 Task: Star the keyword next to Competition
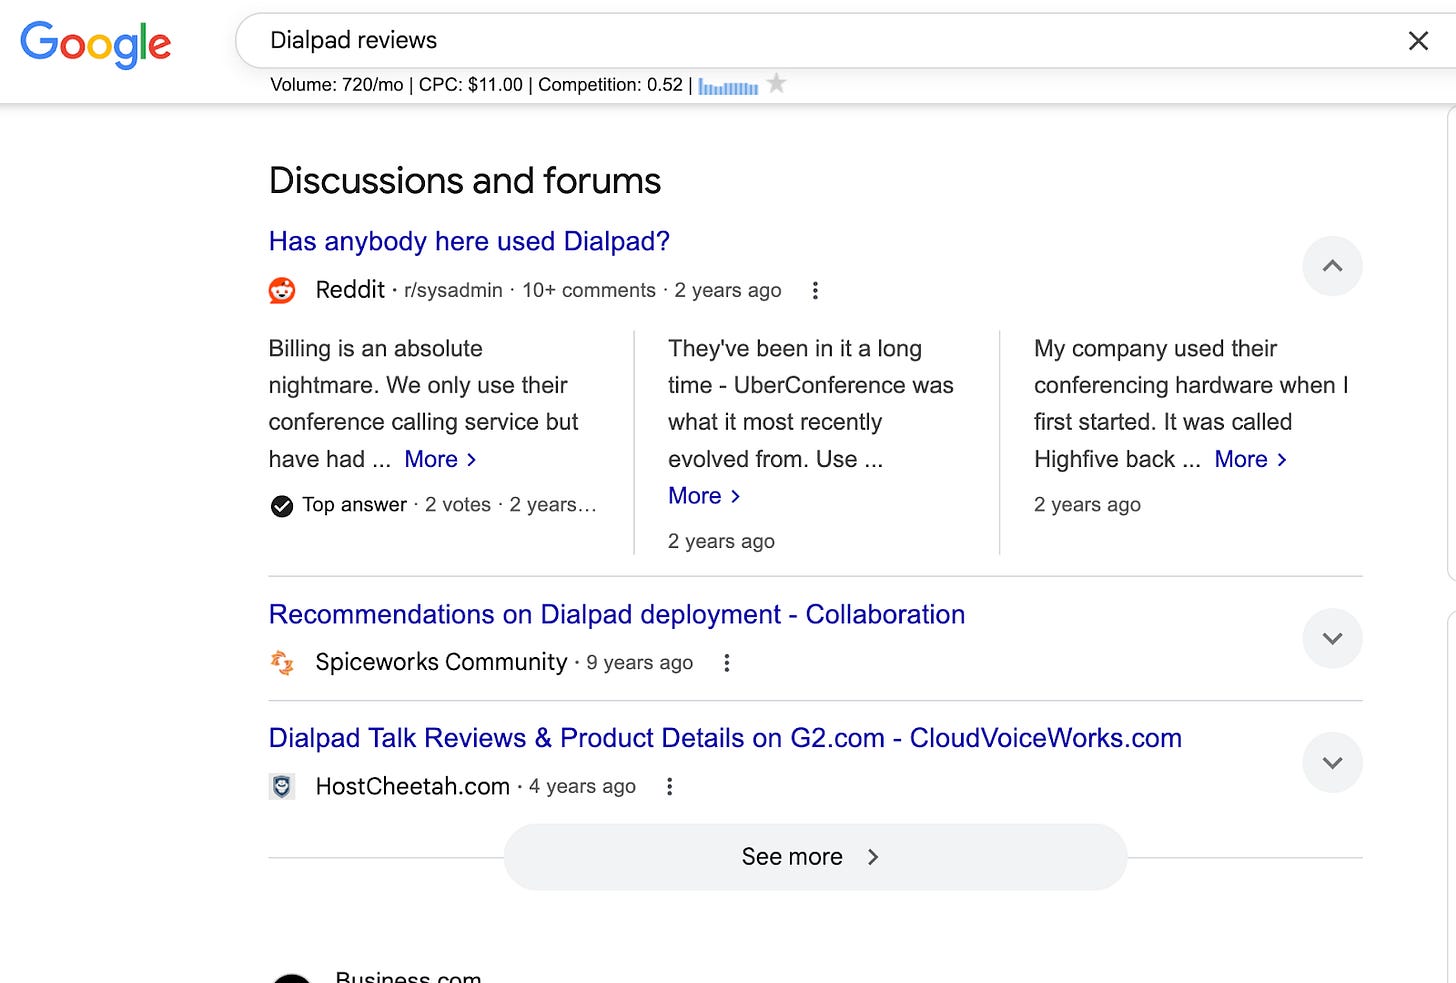776,84
